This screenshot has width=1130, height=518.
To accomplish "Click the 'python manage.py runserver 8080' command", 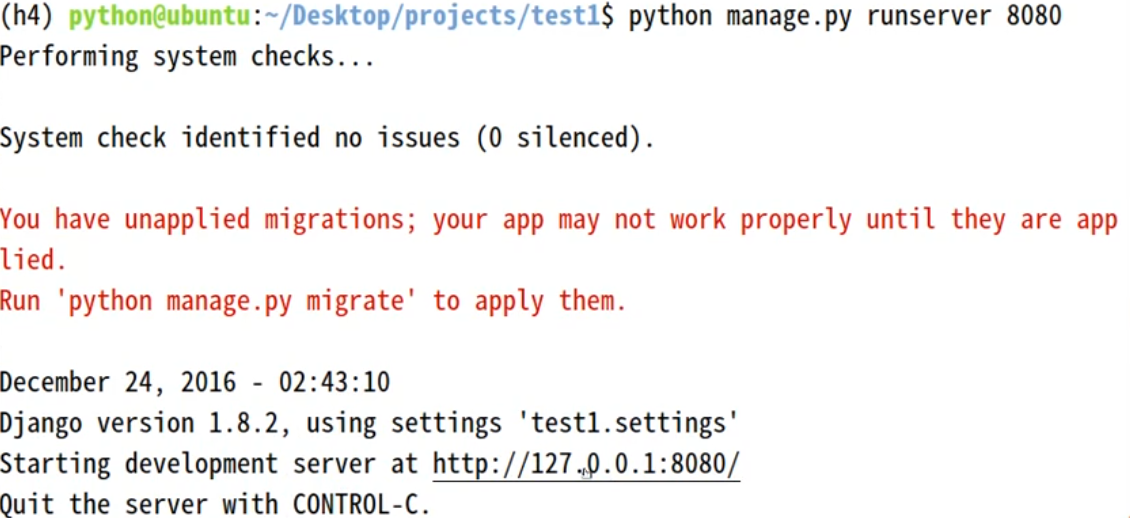I will pos(845,16).
